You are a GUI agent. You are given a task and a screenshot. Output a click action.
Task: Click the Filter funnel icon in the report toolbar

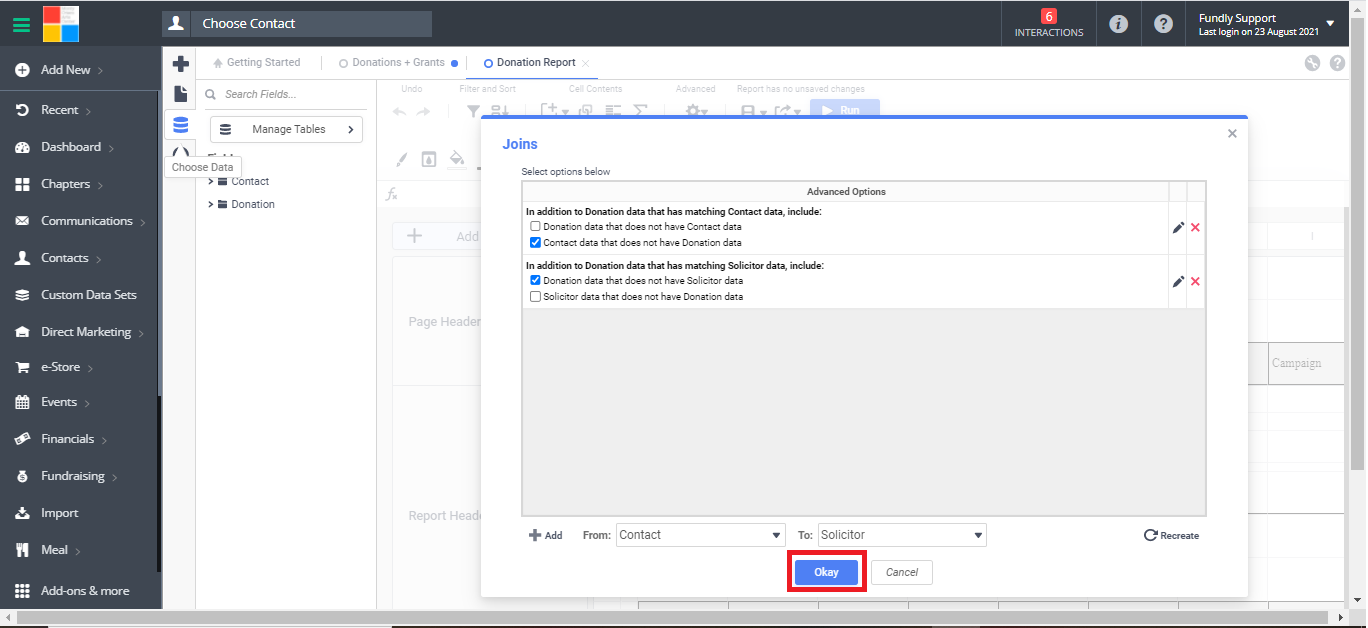tap(474, 111)
